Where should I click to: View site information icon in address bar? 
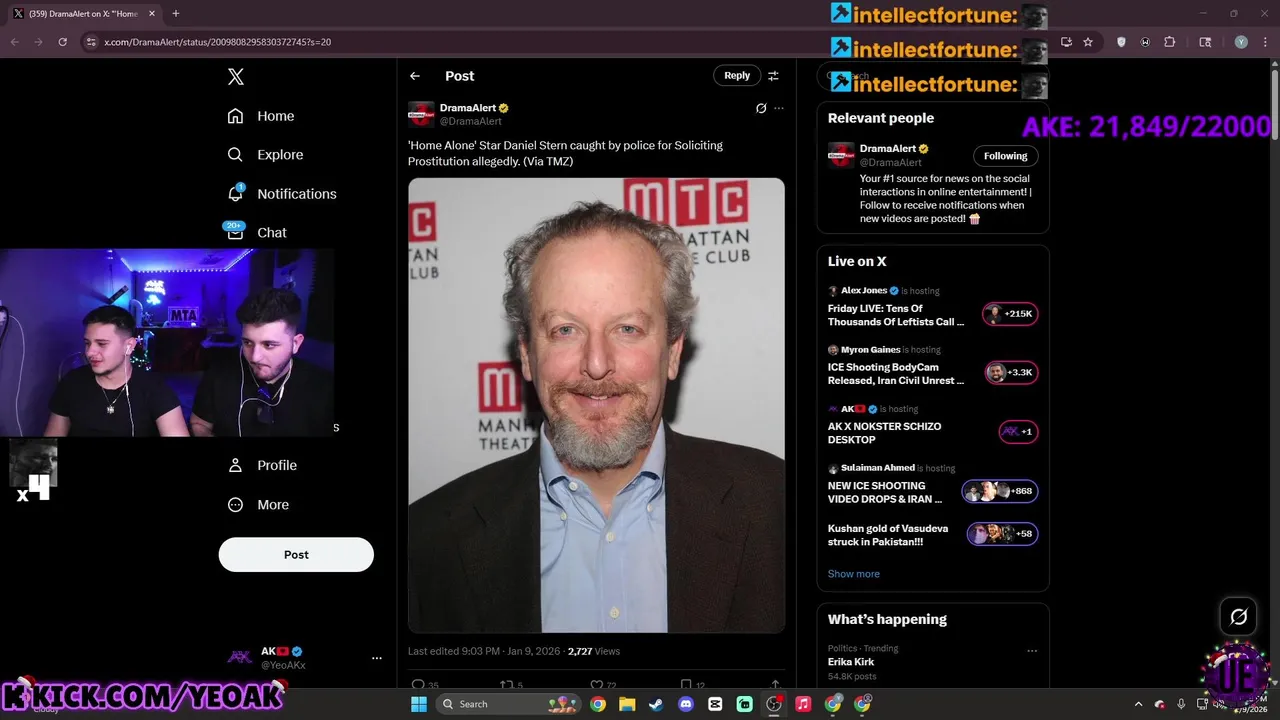coord(91,42)
